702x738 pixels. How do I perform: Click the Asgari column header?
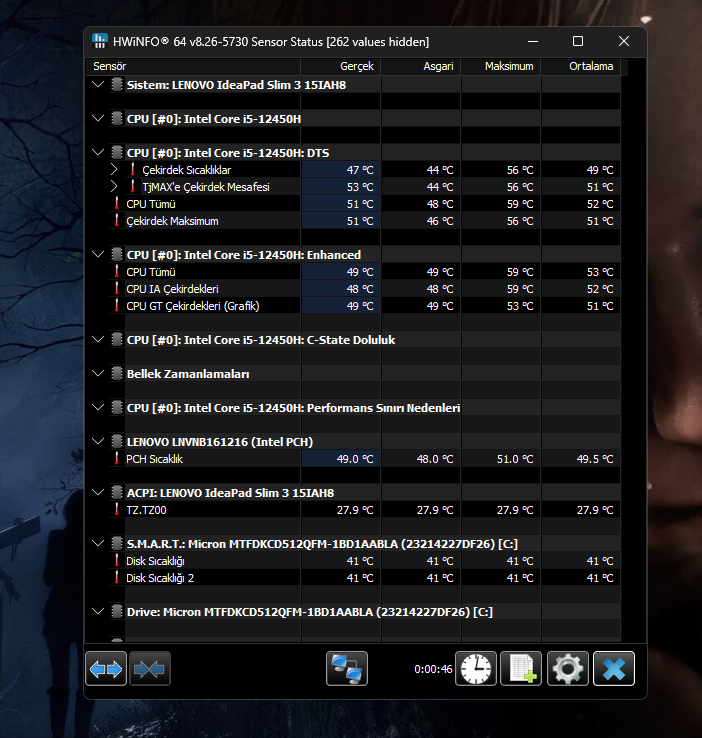[x=421, y=66]
